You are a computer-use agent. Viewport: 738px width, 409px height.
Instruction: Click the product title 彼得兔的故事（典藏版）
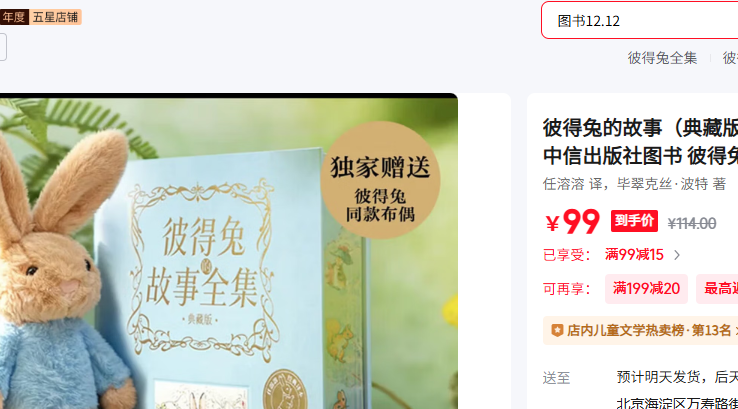coord(640,128)
